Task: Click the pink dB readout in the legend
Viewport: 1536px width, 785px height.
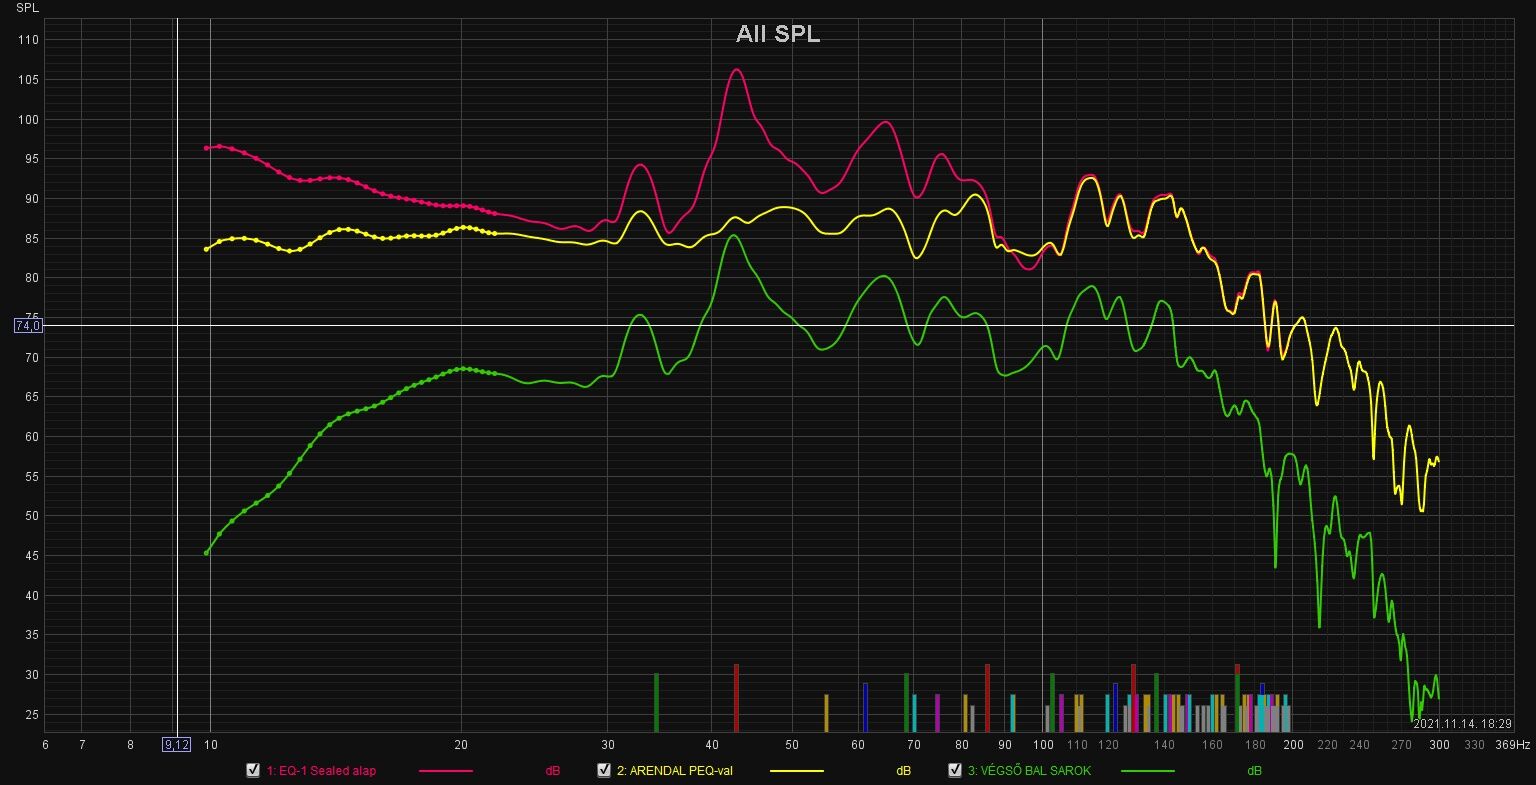Action: pos(553,771)
